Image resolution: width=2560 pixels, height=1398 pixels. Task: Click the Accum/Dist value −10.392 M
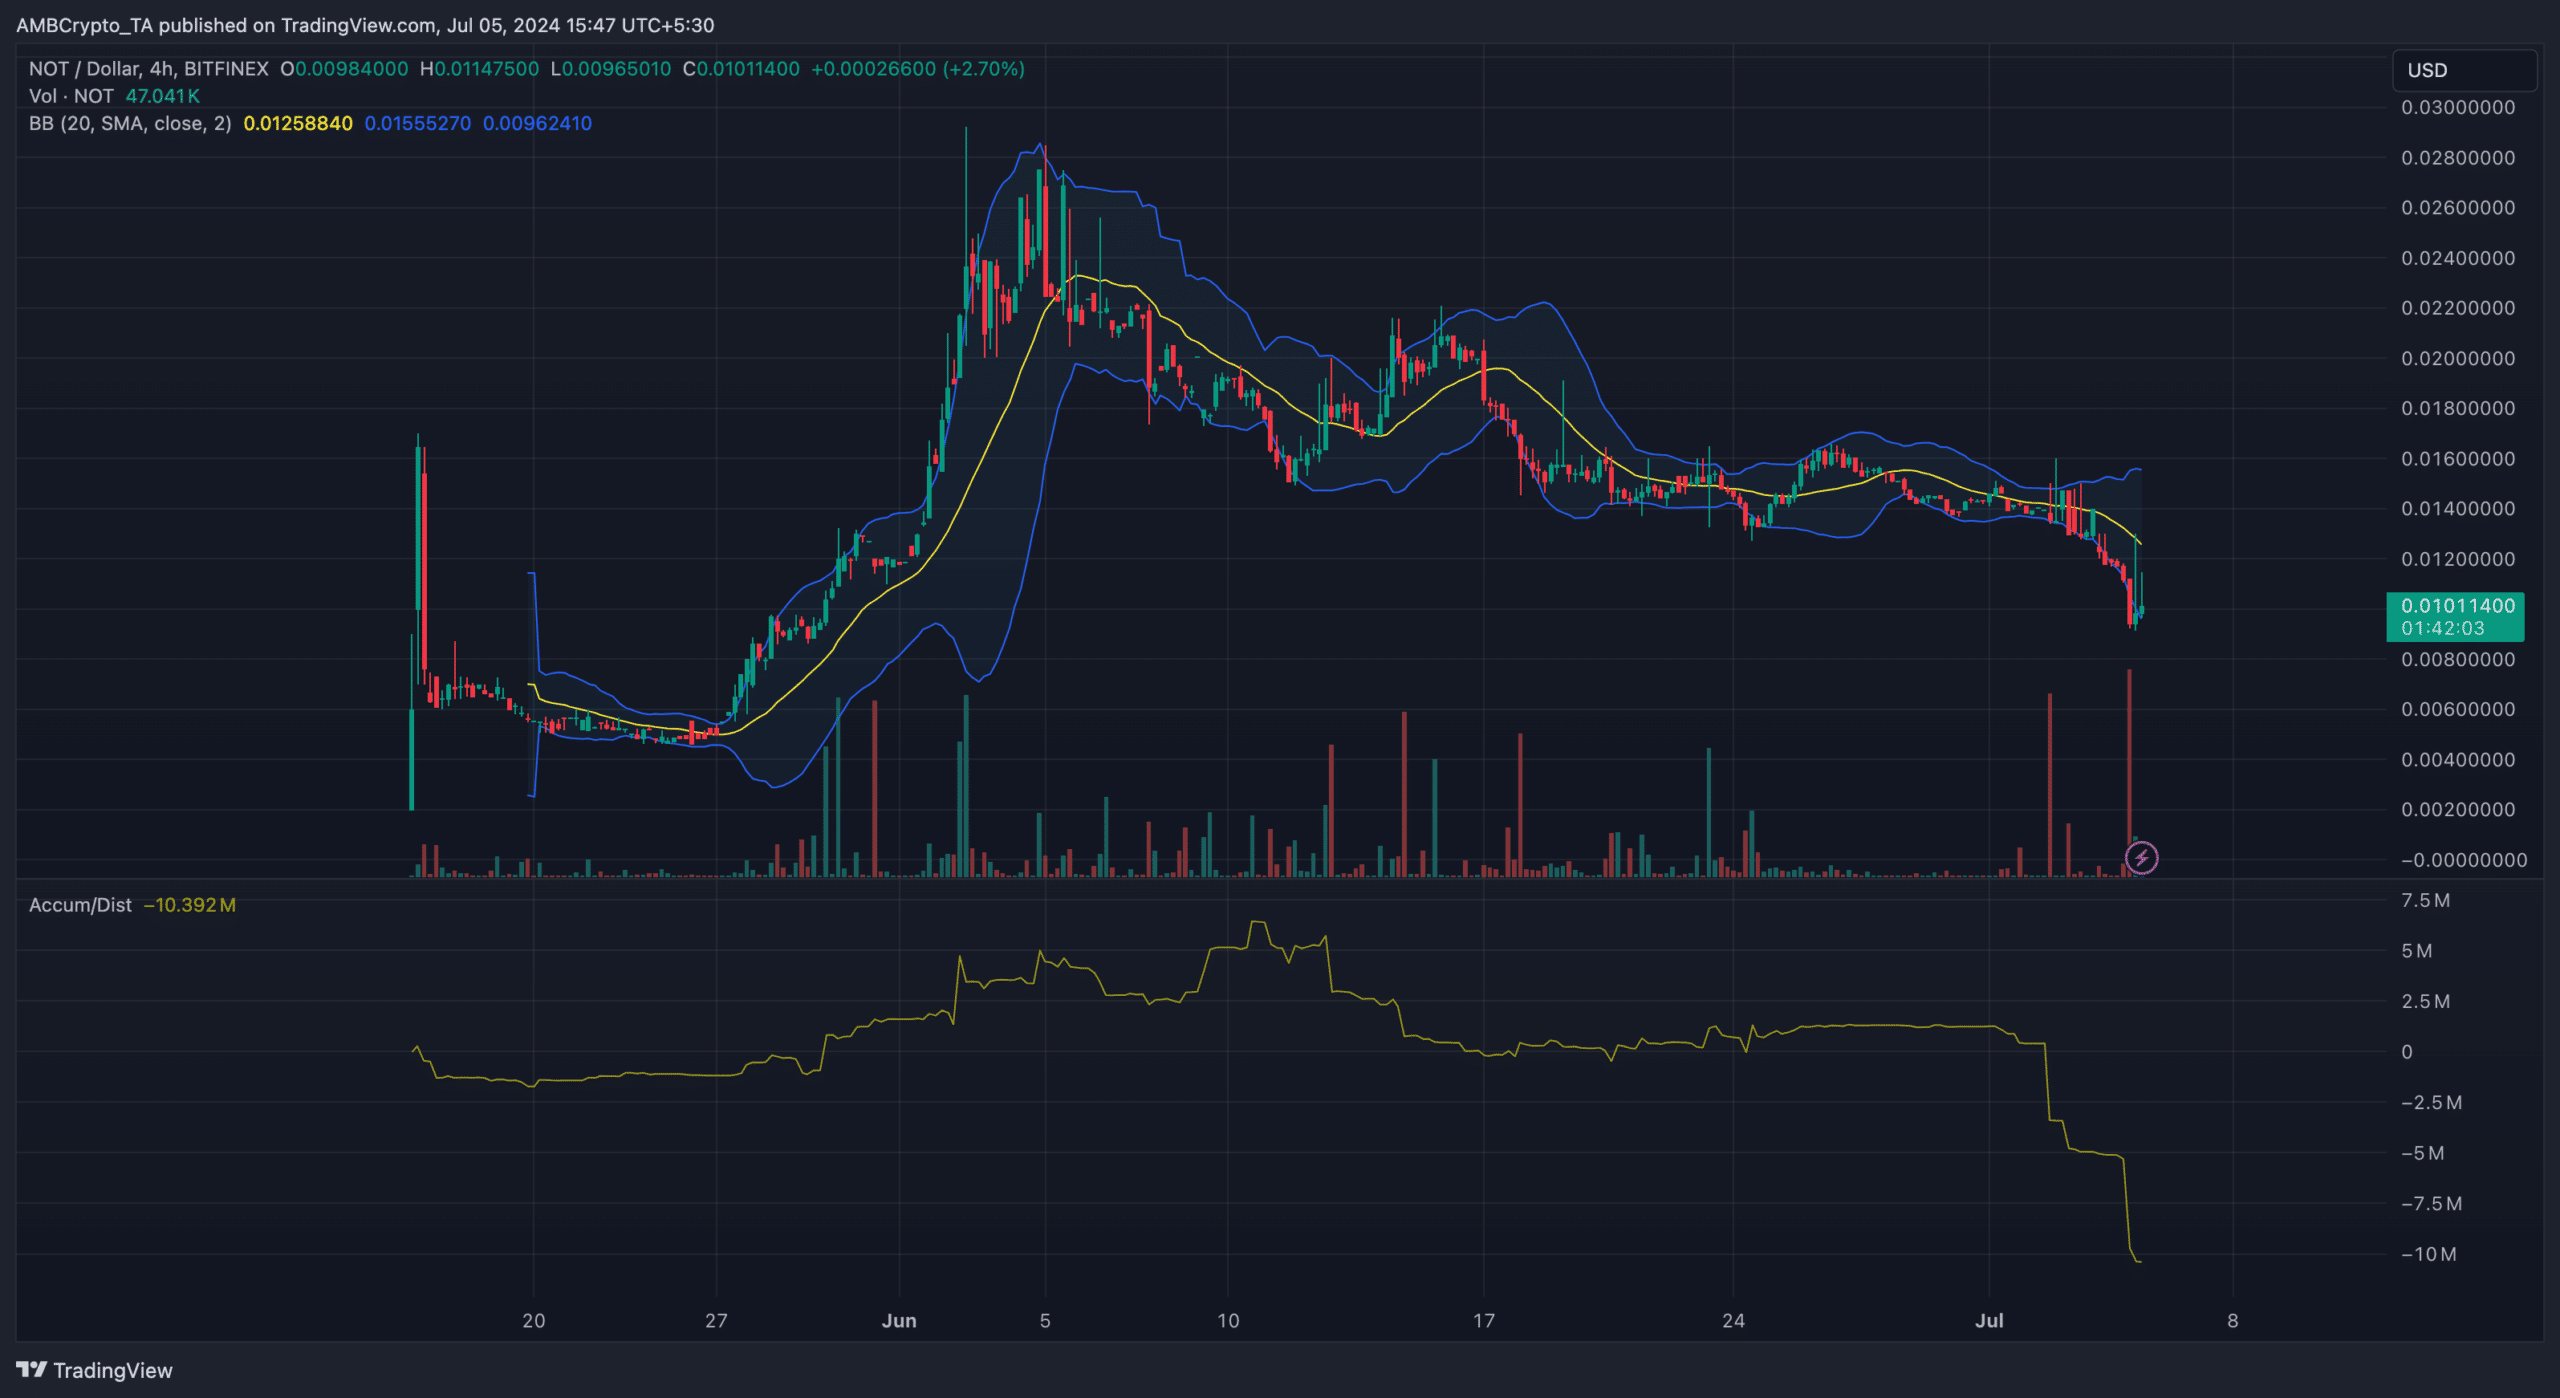pos(190,905)
